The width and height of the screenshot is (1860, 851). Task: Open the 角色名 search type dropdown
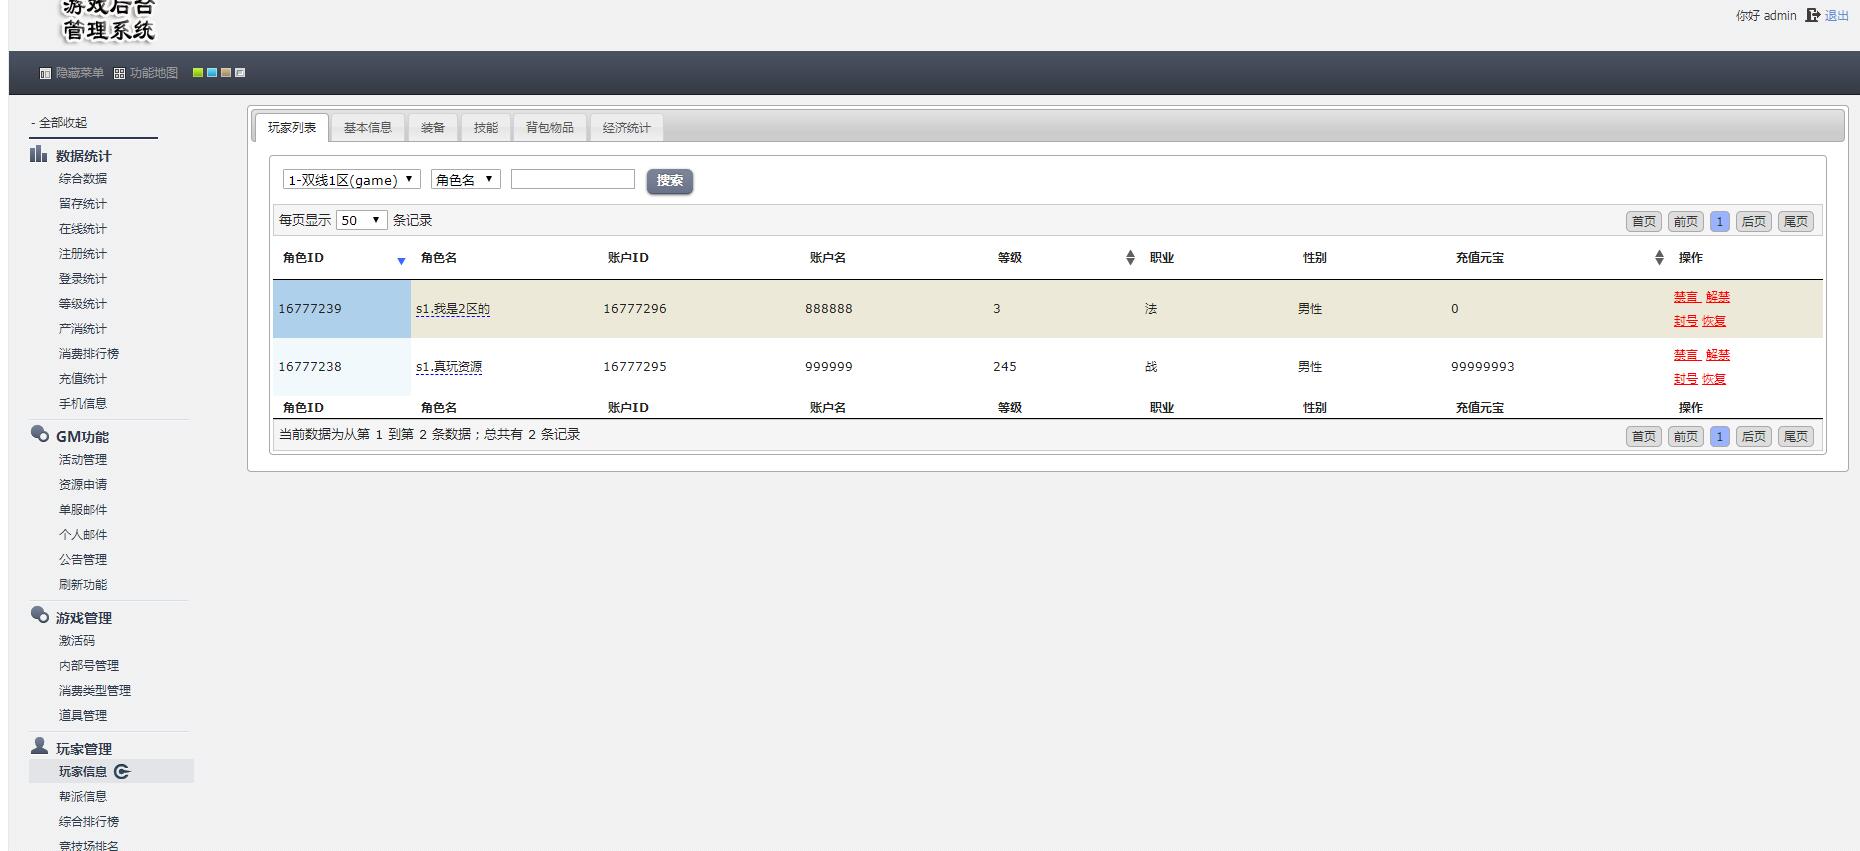coord(465,180)
